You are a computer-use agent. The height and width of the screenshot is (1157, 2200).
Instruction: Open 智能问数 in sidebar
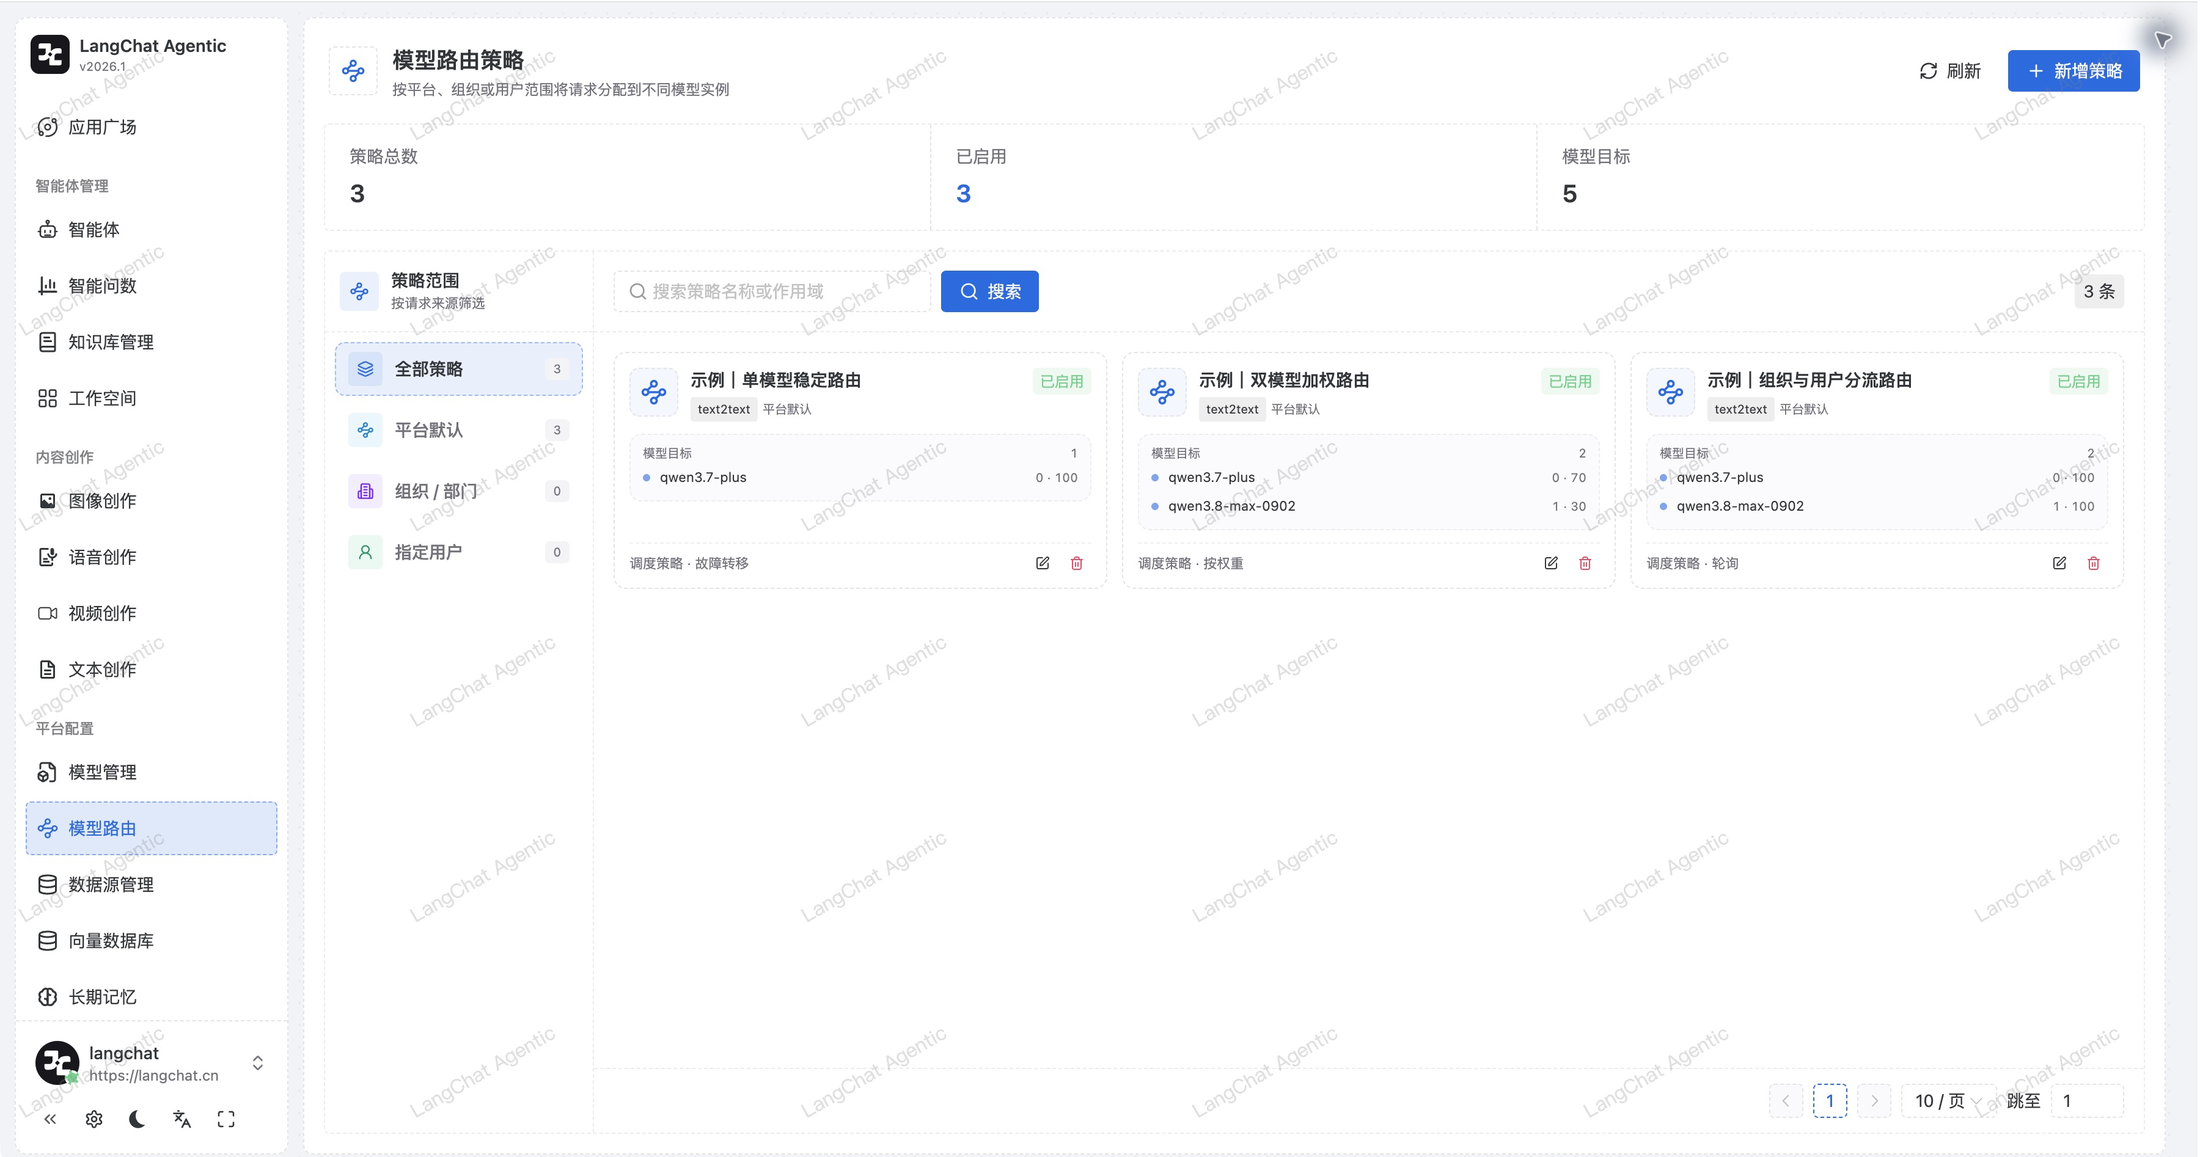[151, 286]
